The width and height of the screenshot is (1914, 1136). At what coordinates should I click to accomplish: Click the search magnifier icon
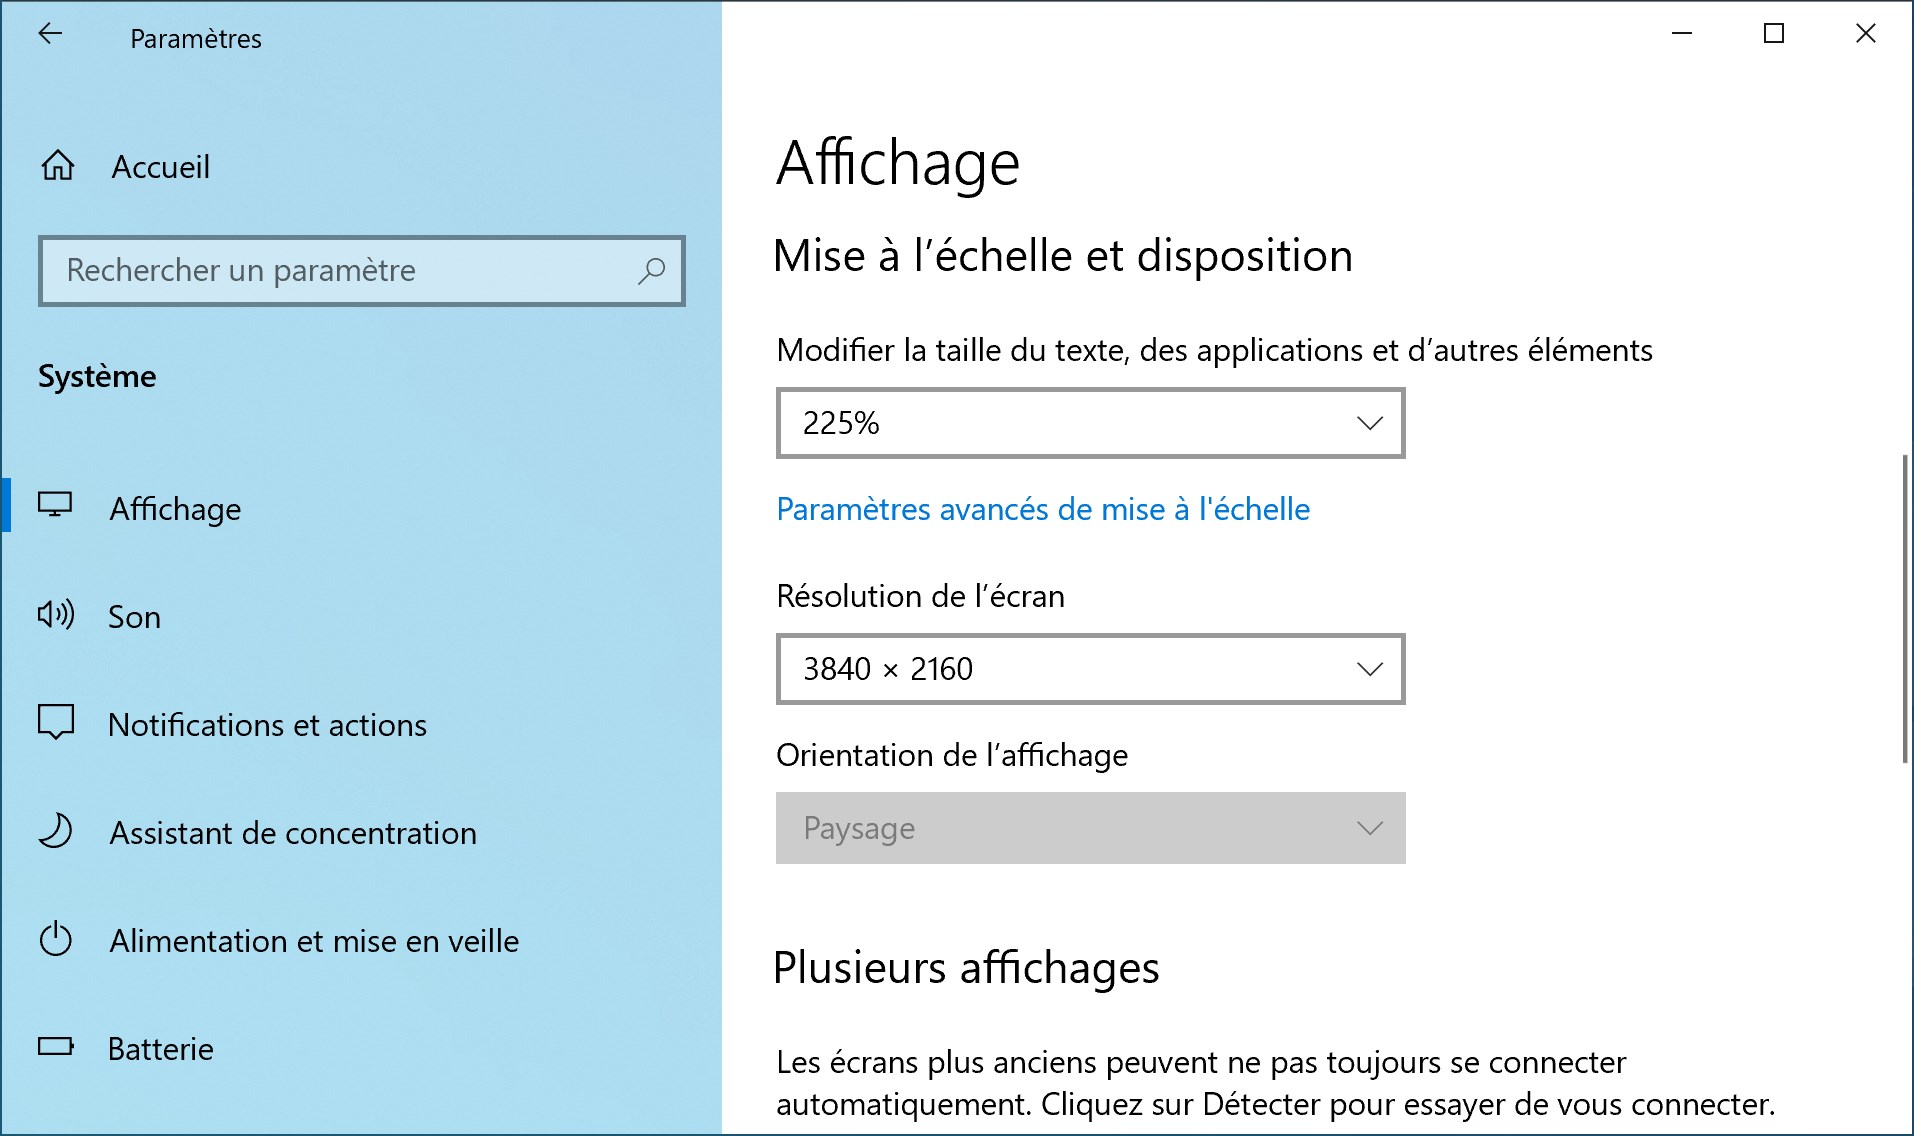click(x=651, y=270)
